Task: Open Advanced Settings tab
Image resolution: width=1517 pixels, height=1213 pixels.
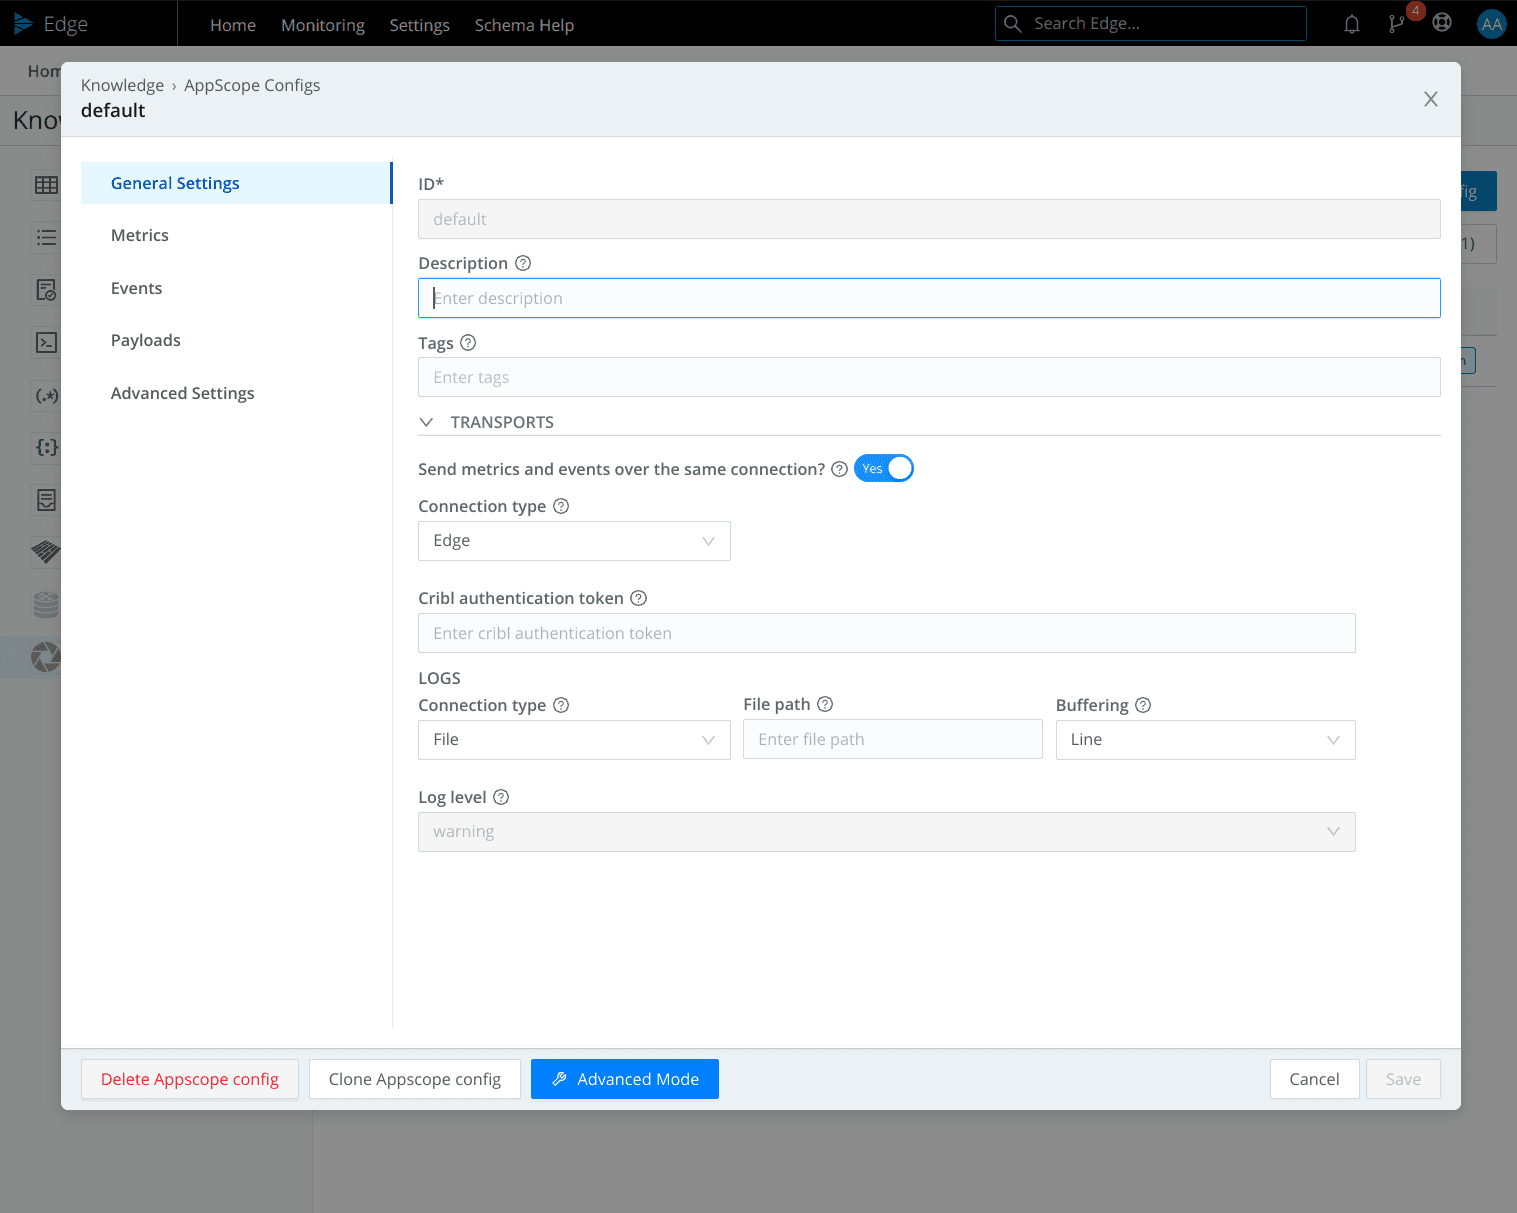Action: tap(182, 393)
